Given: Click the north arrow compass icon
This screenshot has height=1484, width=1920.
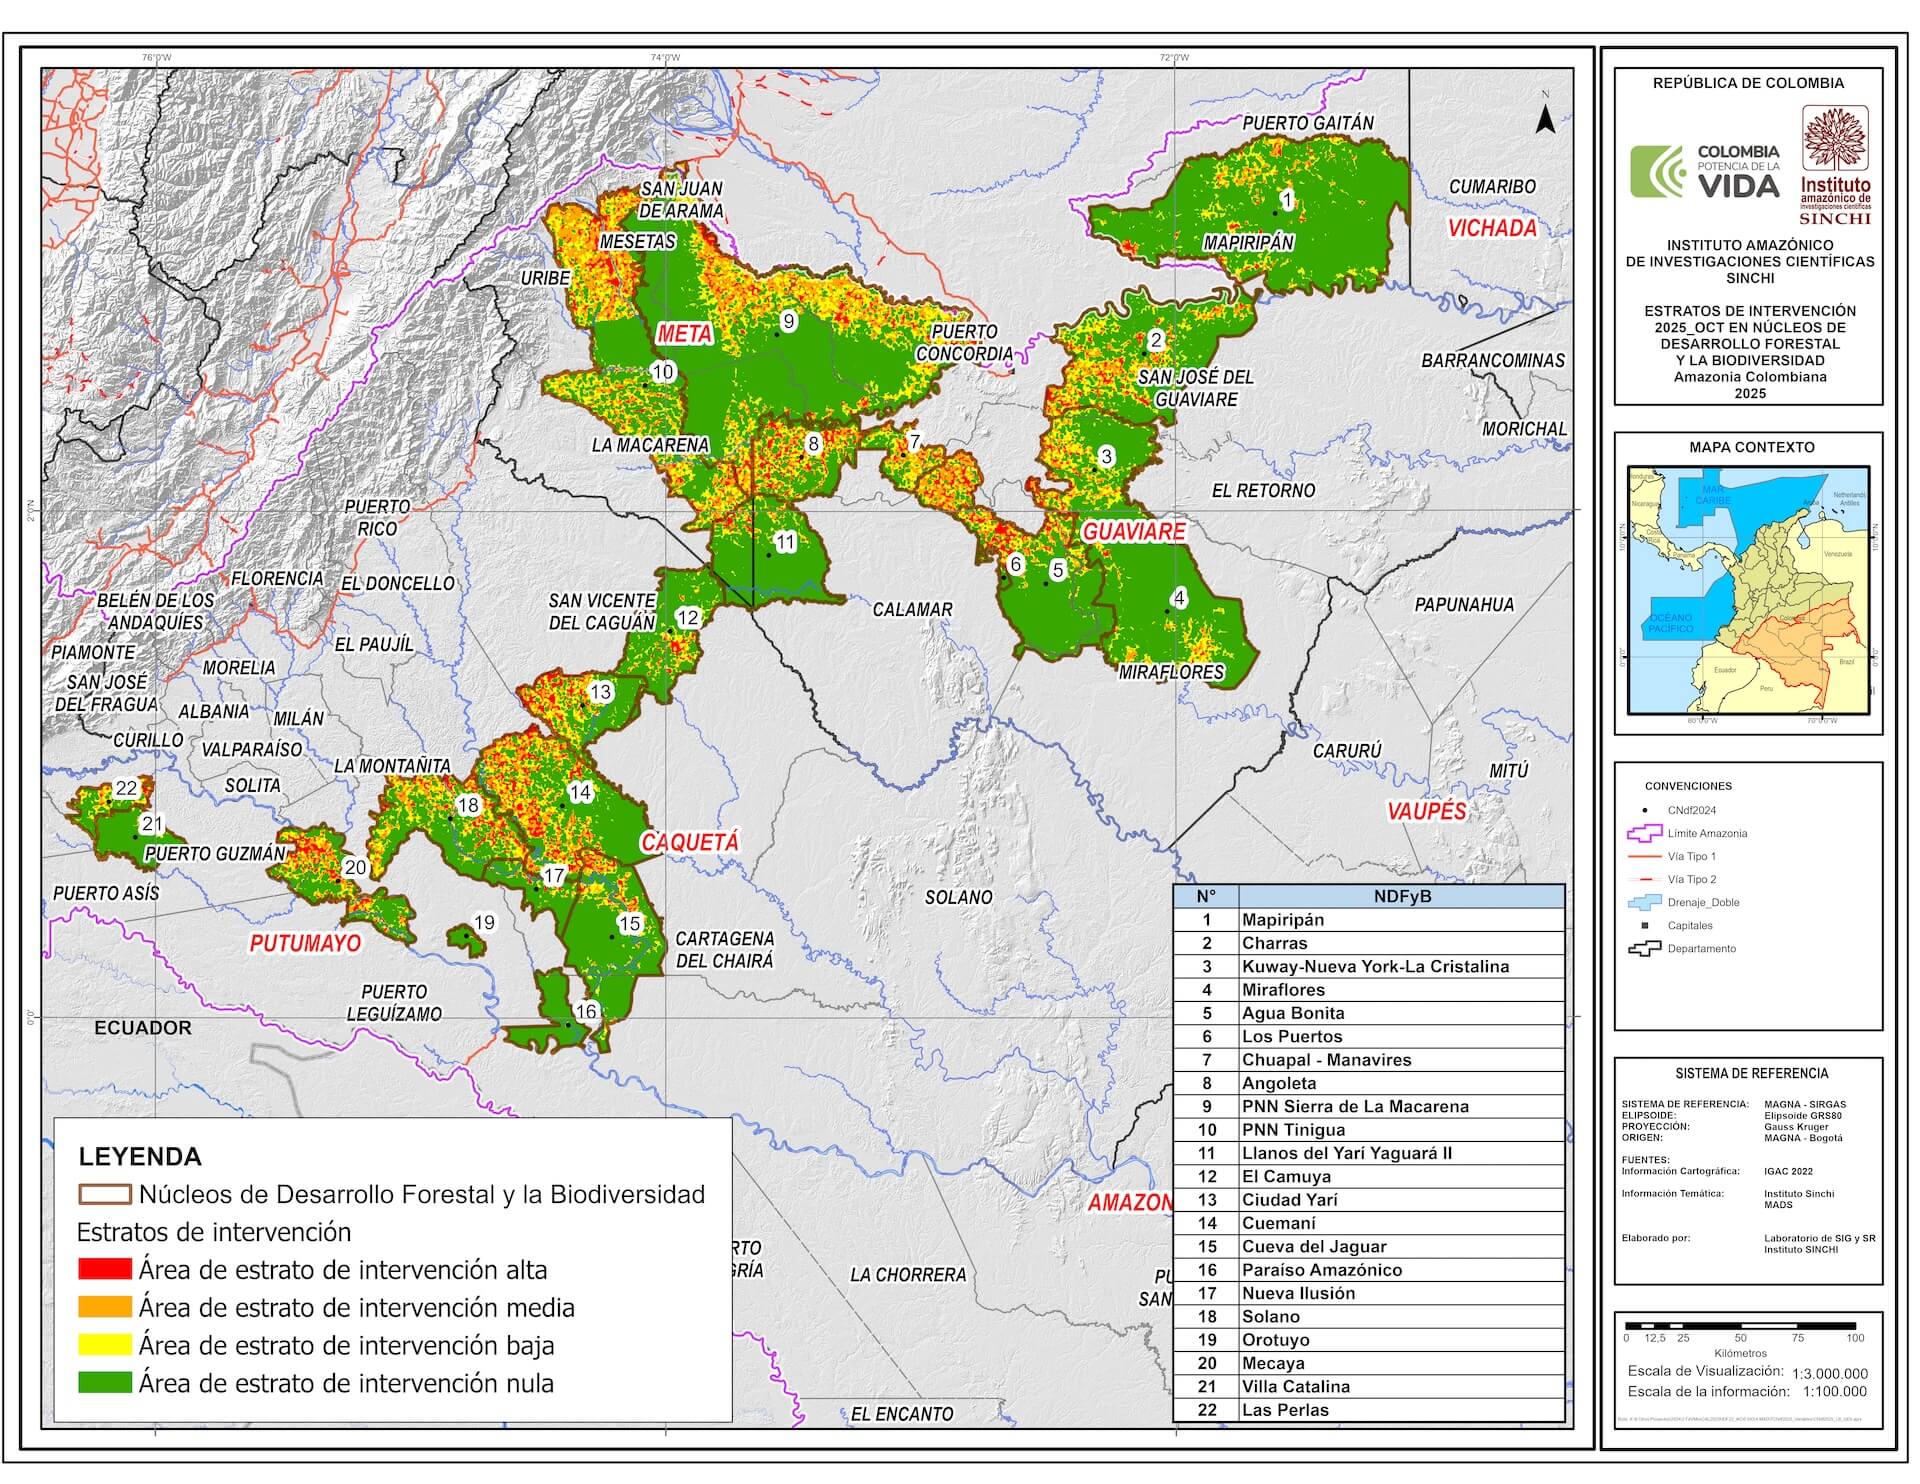Looking at the screenshot, I should click(x=1544, y=119).
